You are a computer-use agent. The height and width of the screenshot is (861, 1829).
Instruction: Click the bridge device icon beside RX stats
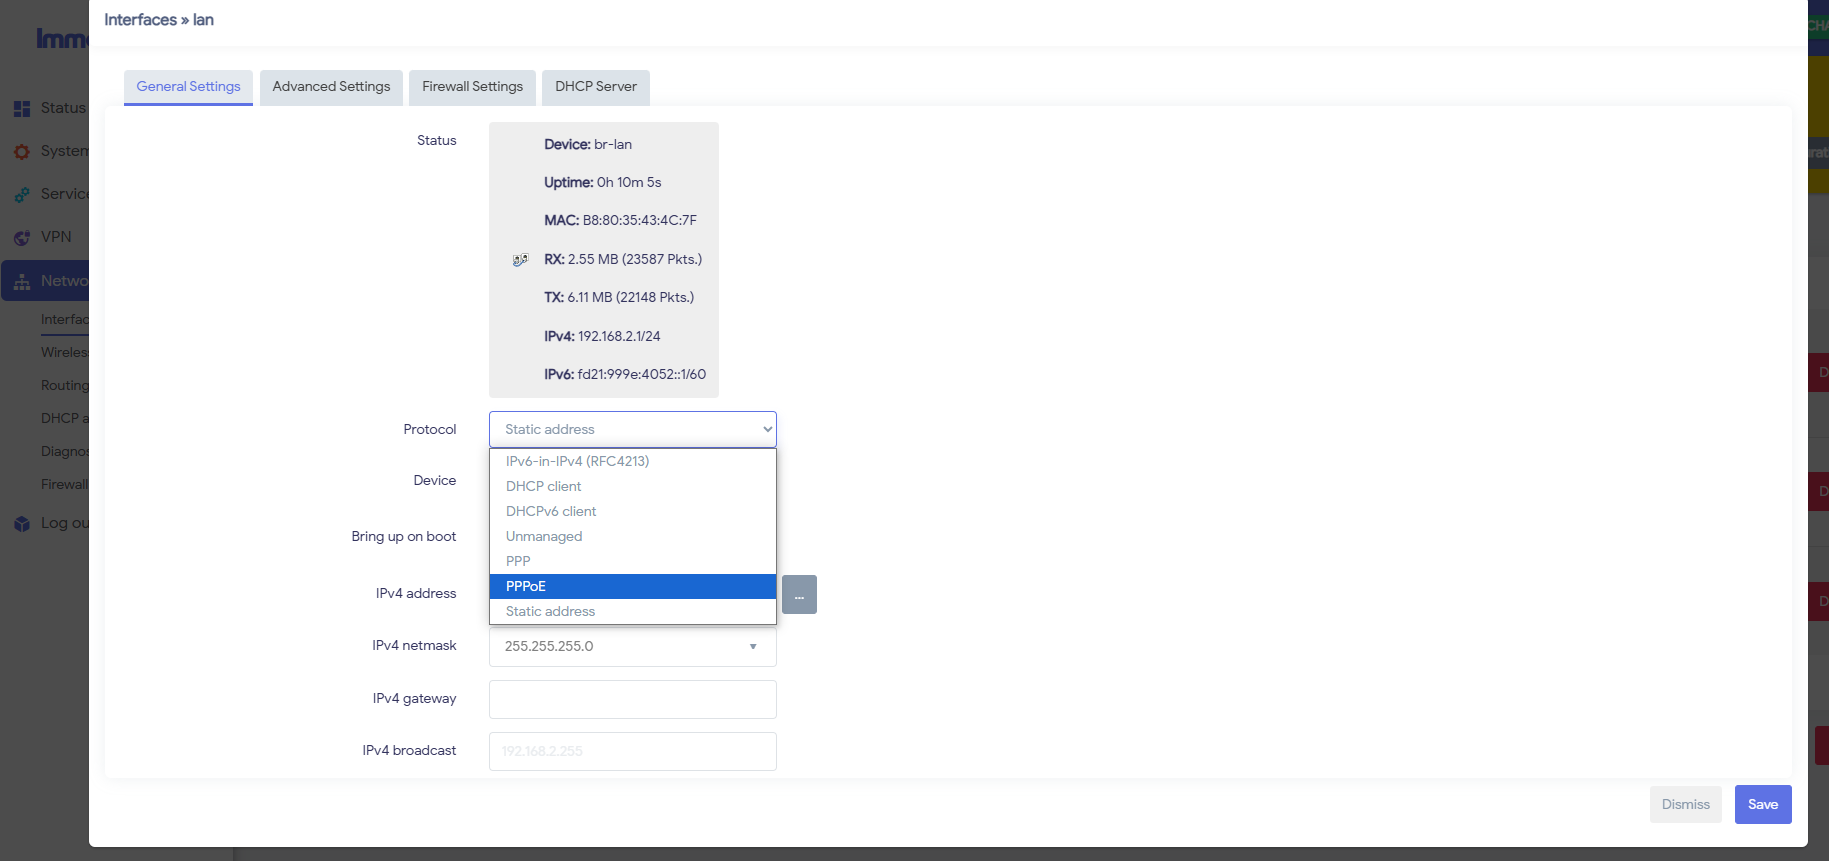click(x=520, y=260)
